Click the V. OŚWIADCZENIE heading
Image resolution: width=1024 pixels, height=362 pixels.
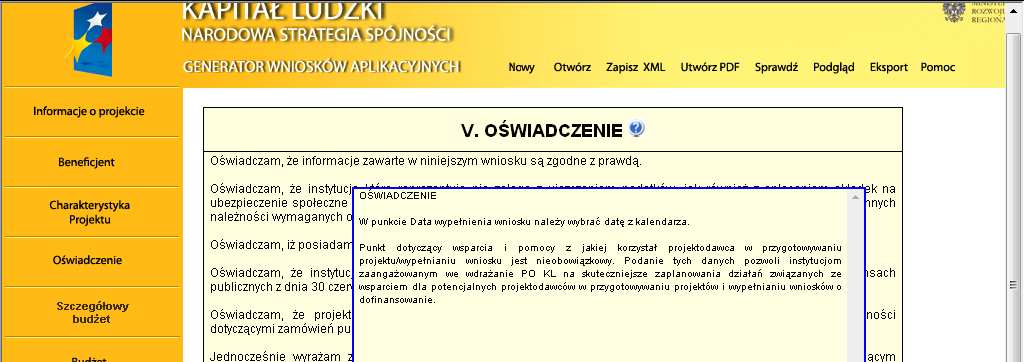pos(541,131)
